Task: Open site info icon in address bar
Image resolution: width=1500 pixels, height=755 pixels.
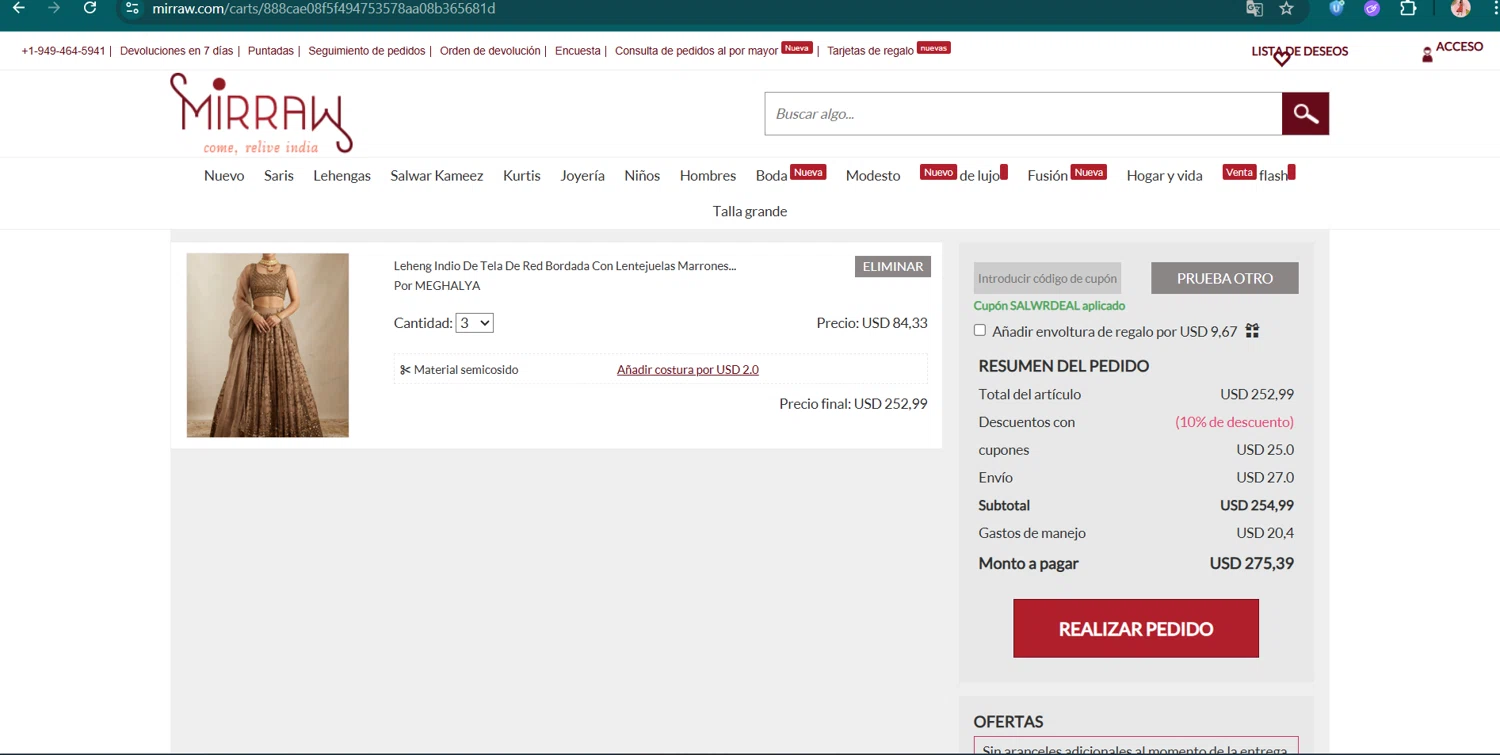Action: click(x=132, y=8)
